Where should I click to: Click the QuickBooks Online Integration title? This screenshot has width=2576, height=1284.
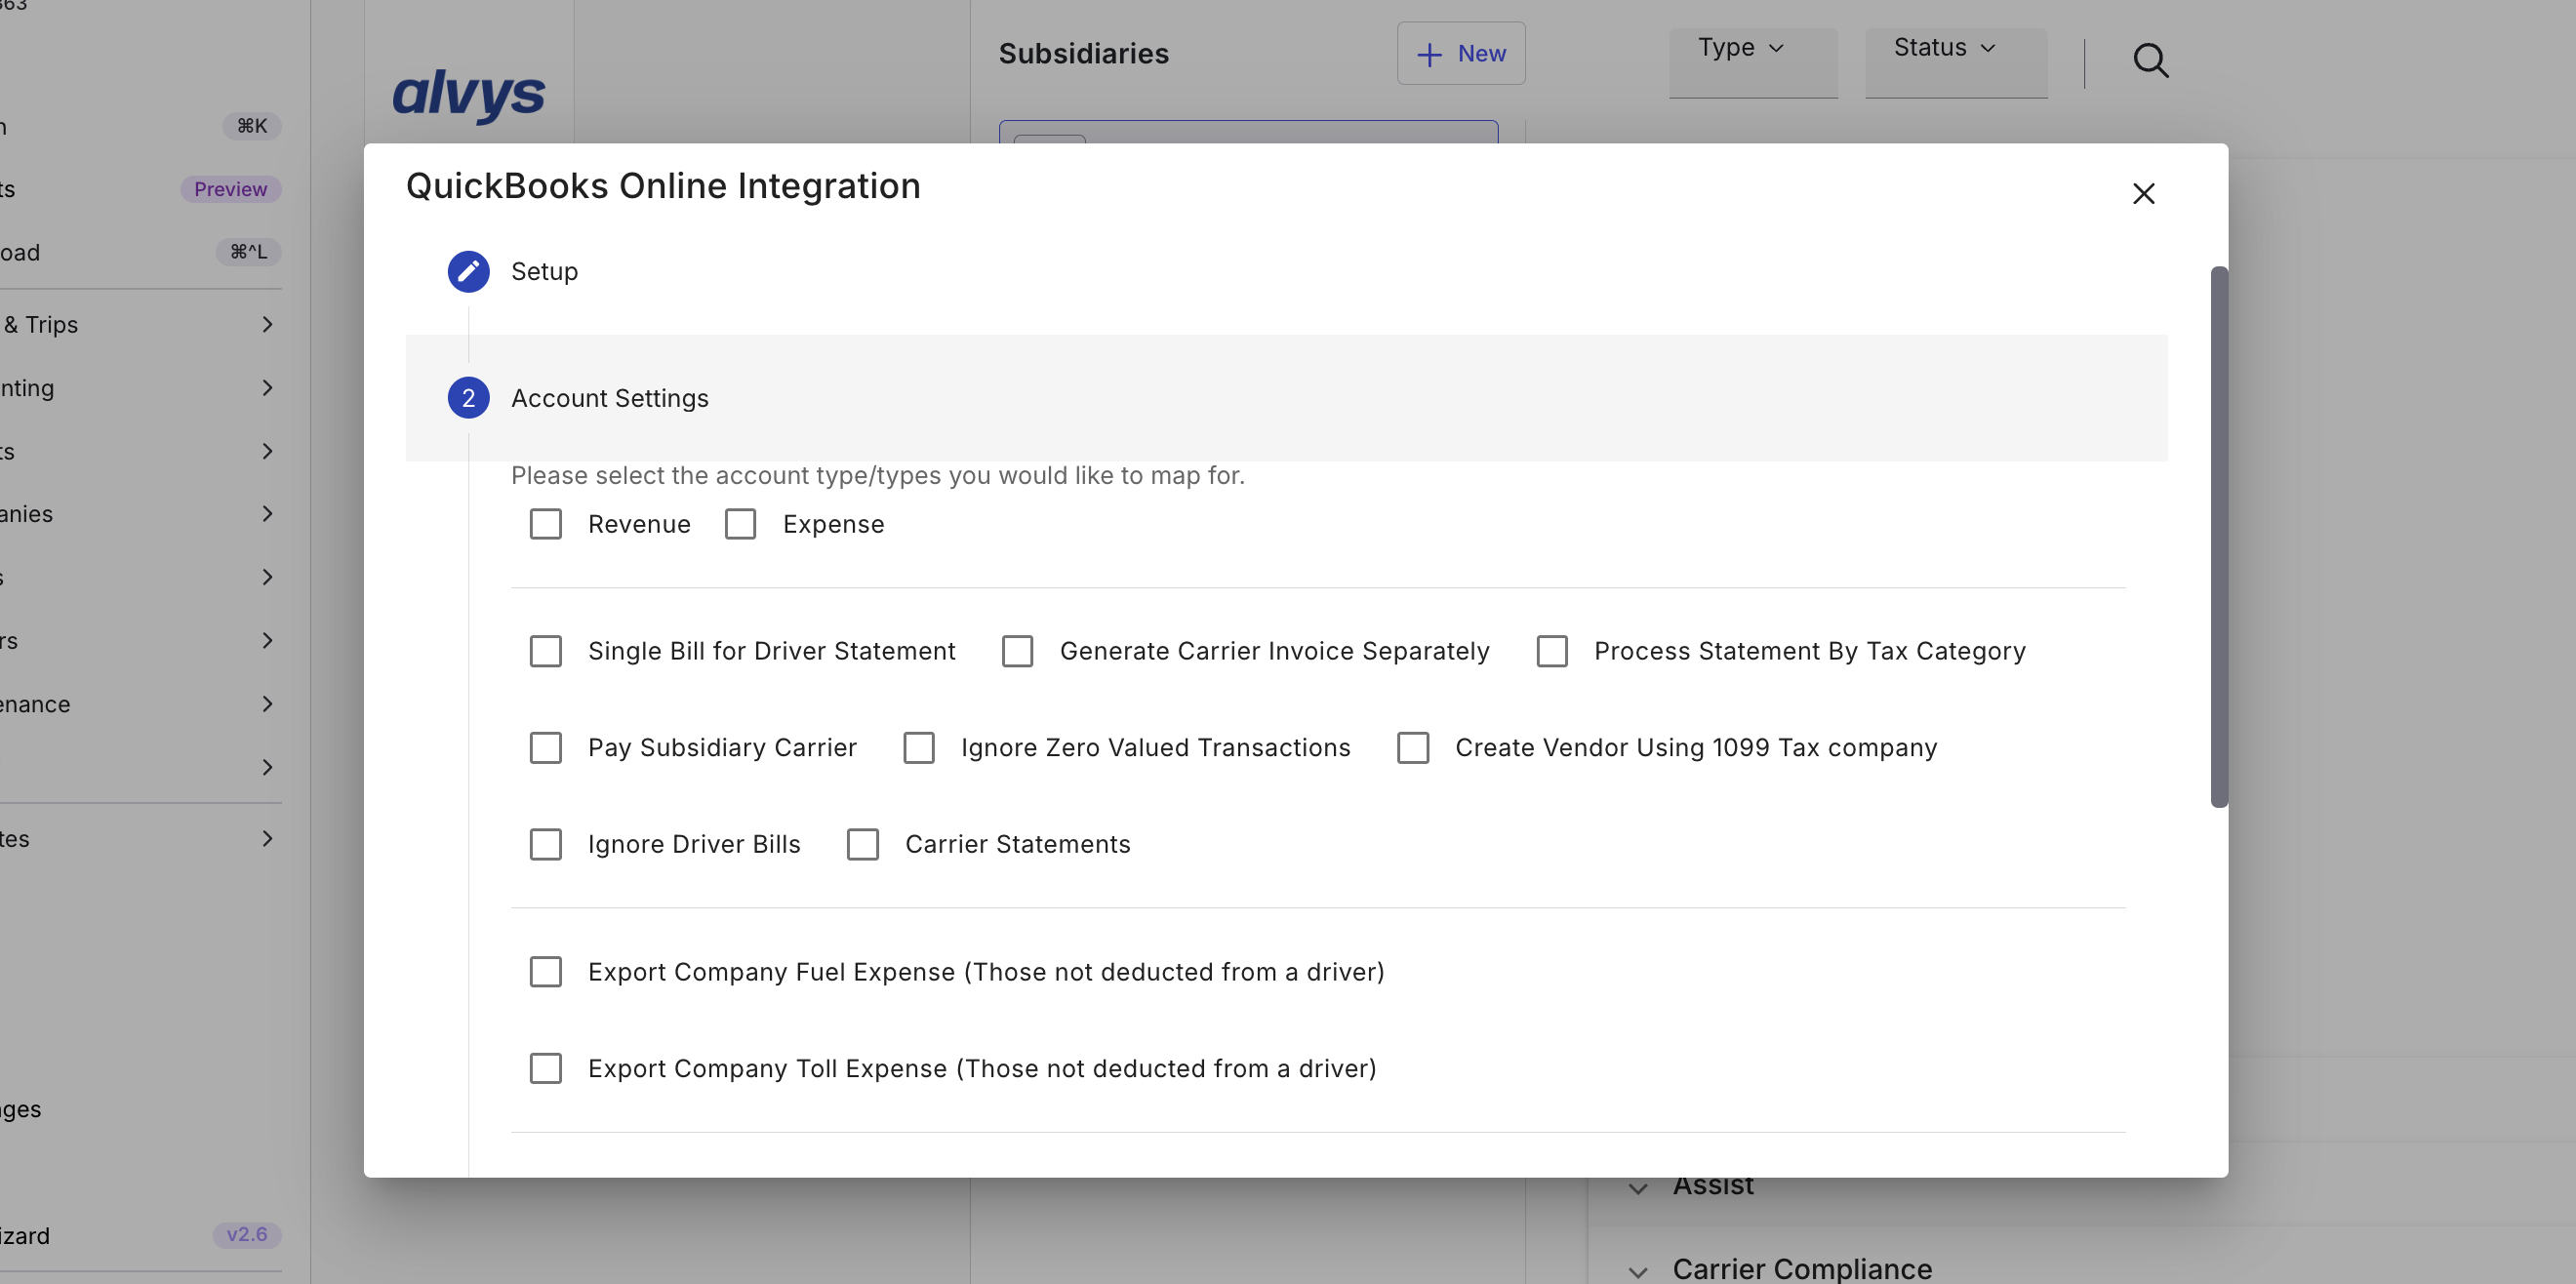click(662, 186)
